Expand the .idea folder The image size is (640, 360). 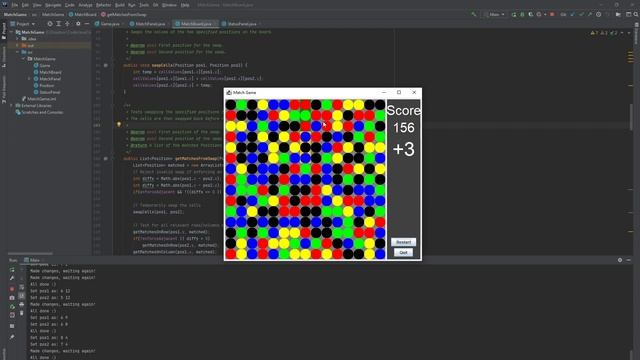(17, 39)
